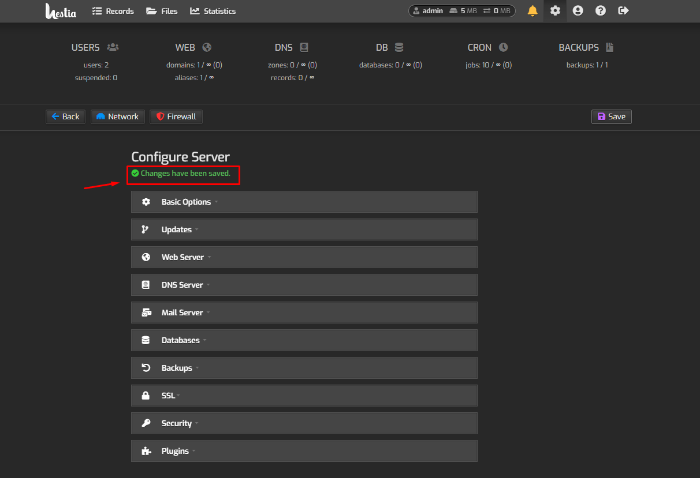Image resolution: width=700 pixels, height=478 pixels.
Task: Click the admin account usage pill
Action: [462, 11]
